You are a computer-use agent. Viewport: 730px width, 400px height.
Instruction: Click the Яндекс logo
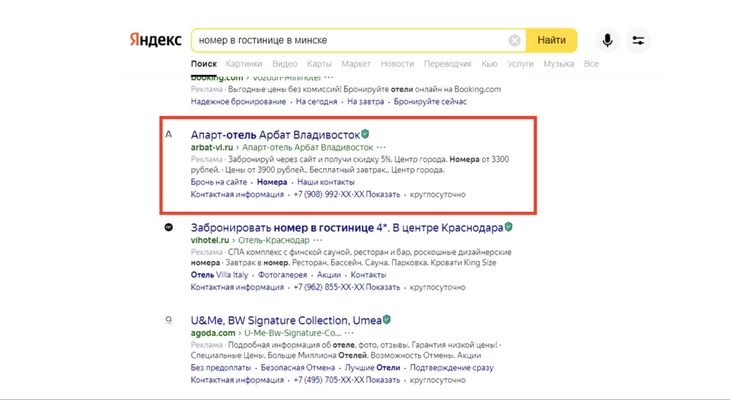click(155, 40)
